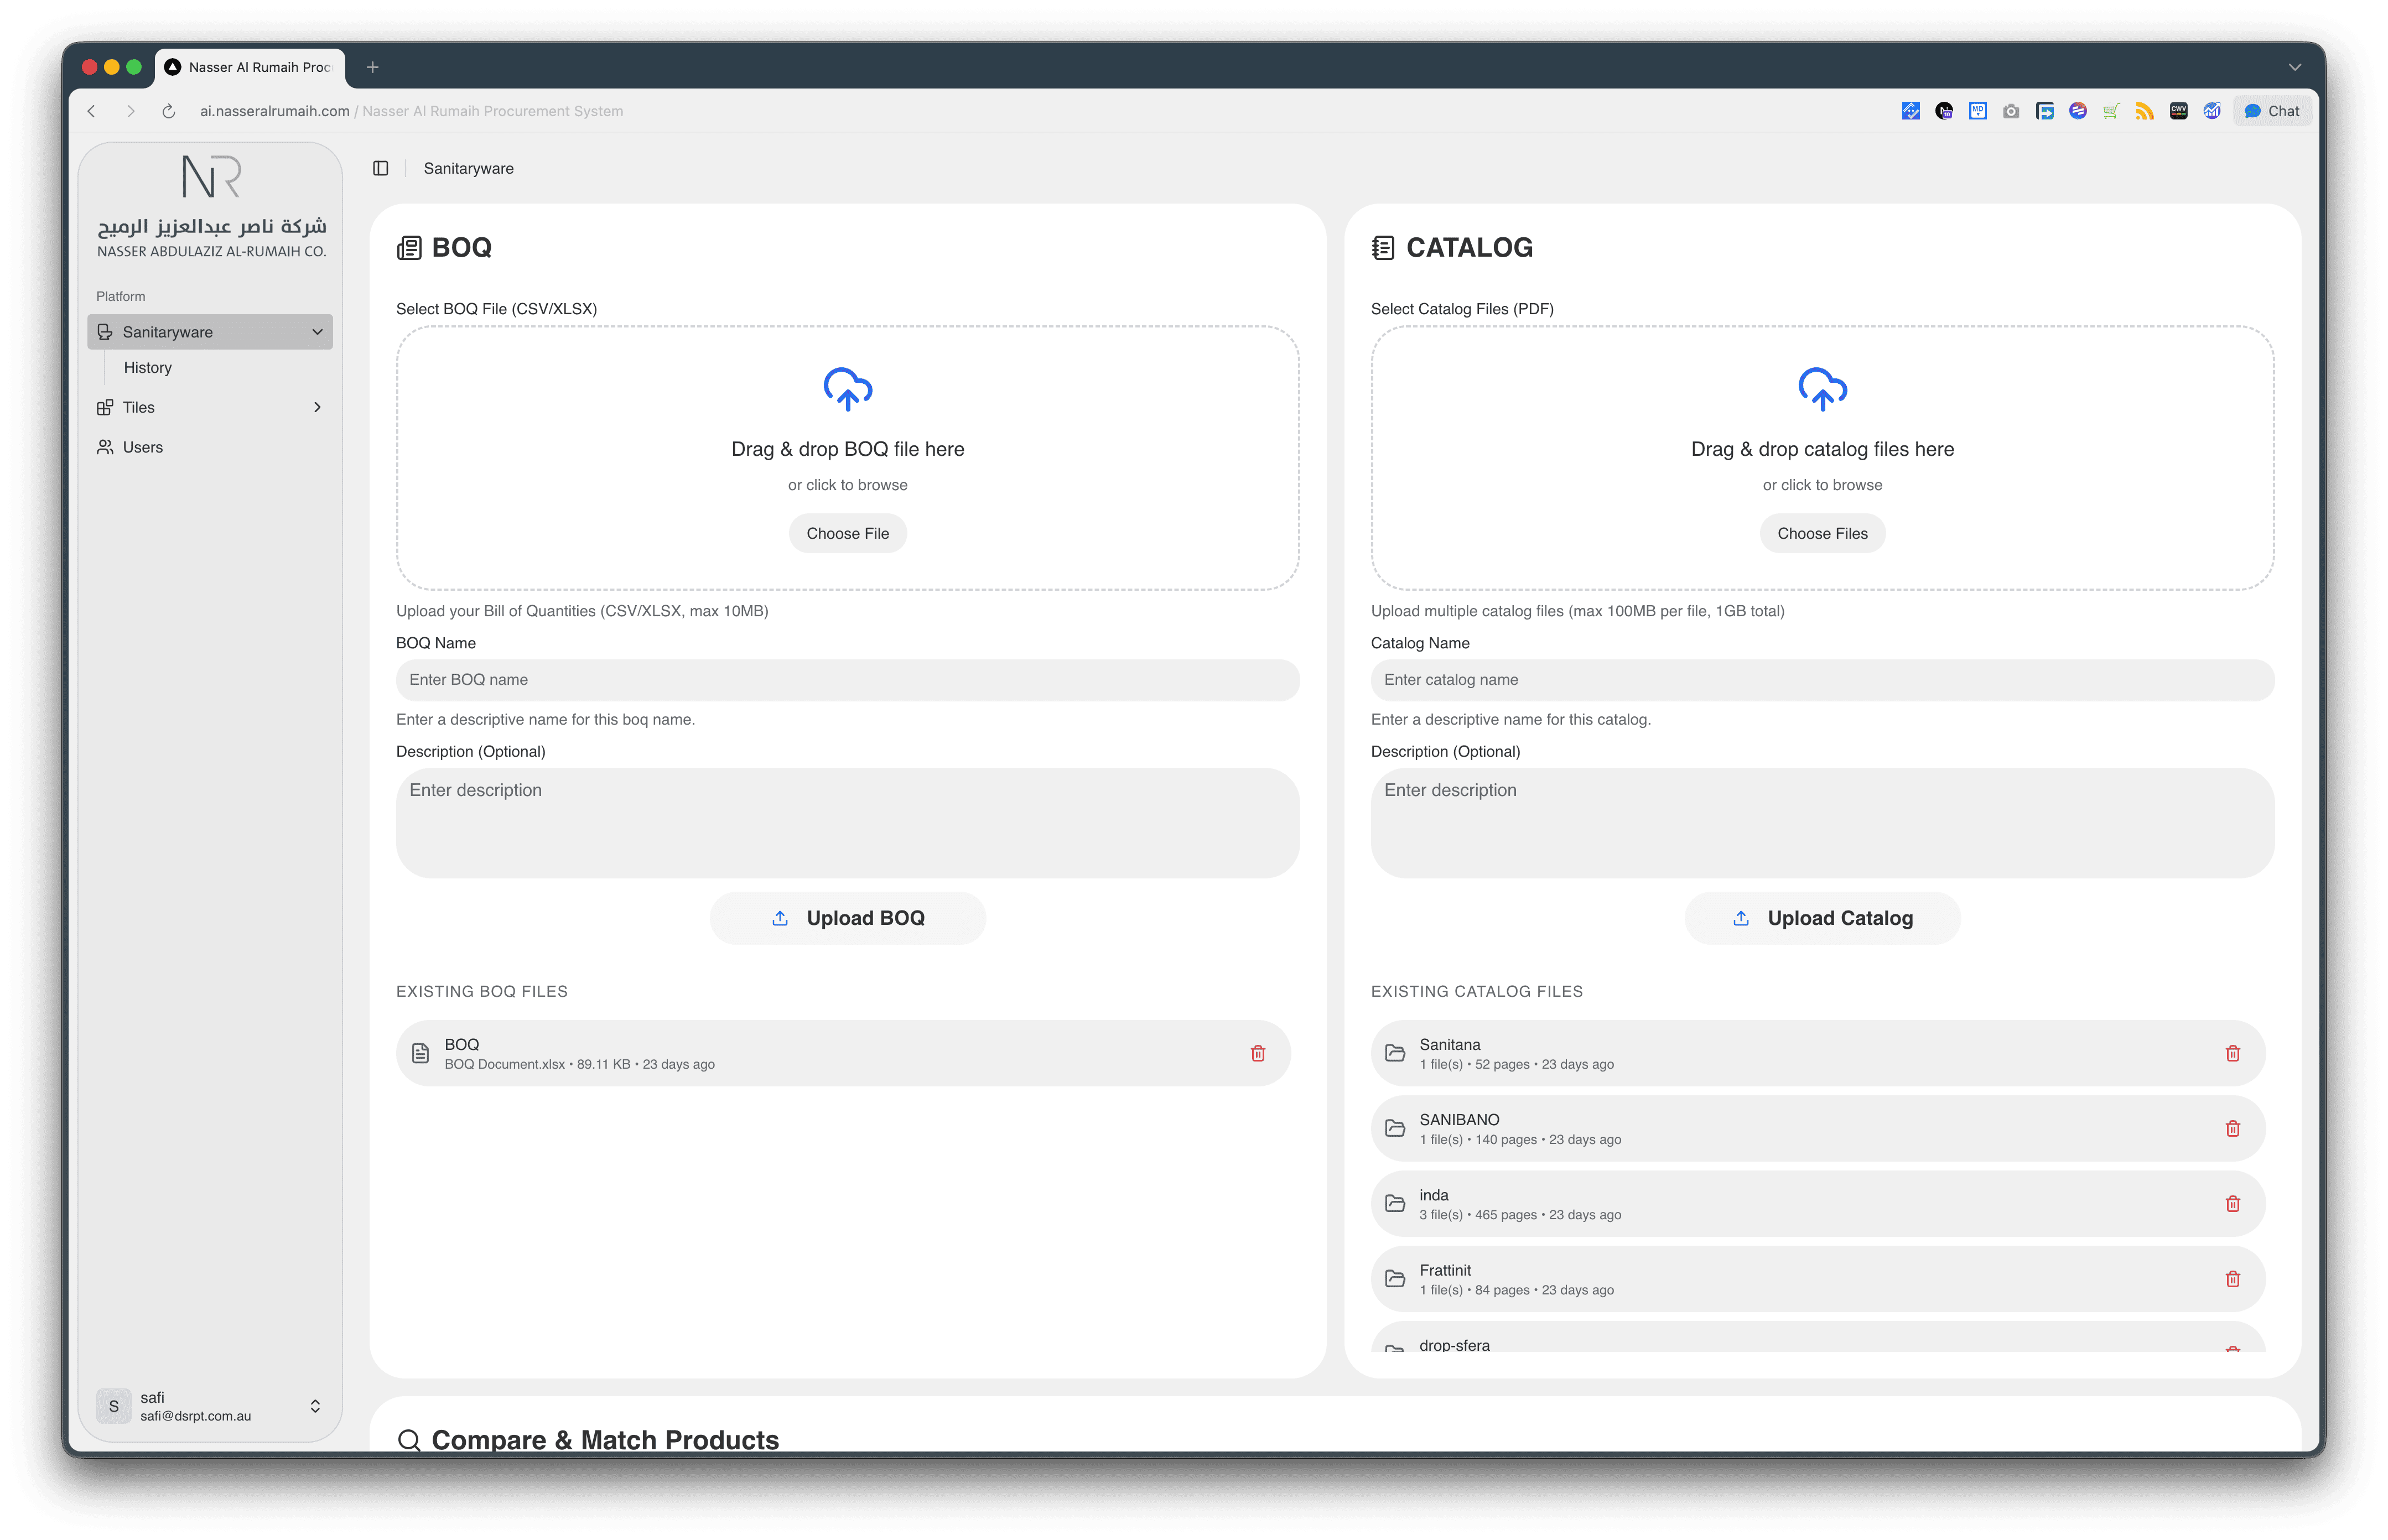
Task: Expand the Tiles chevron arrow
Action: [318, 407]
